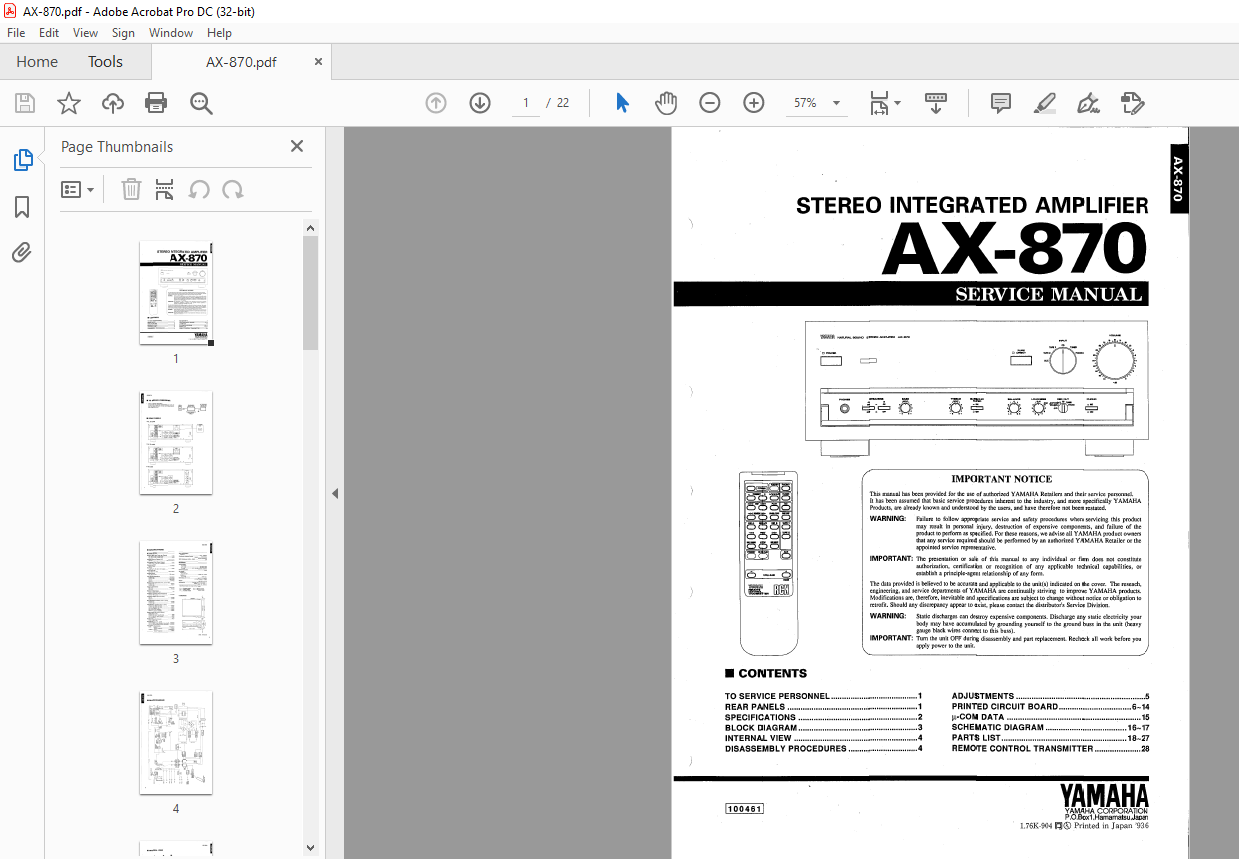Select page 4 thumbnail
The width and height of the screenshot is (1239, 859).
click(176, 743)
